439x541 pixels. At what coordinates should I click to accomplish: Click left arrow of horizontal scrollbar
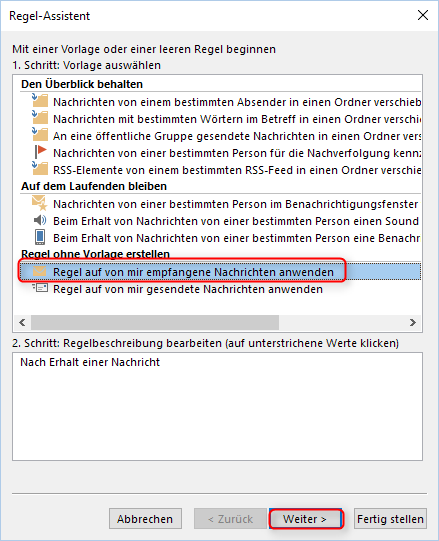pyautogui.click(x=22, y=322)
